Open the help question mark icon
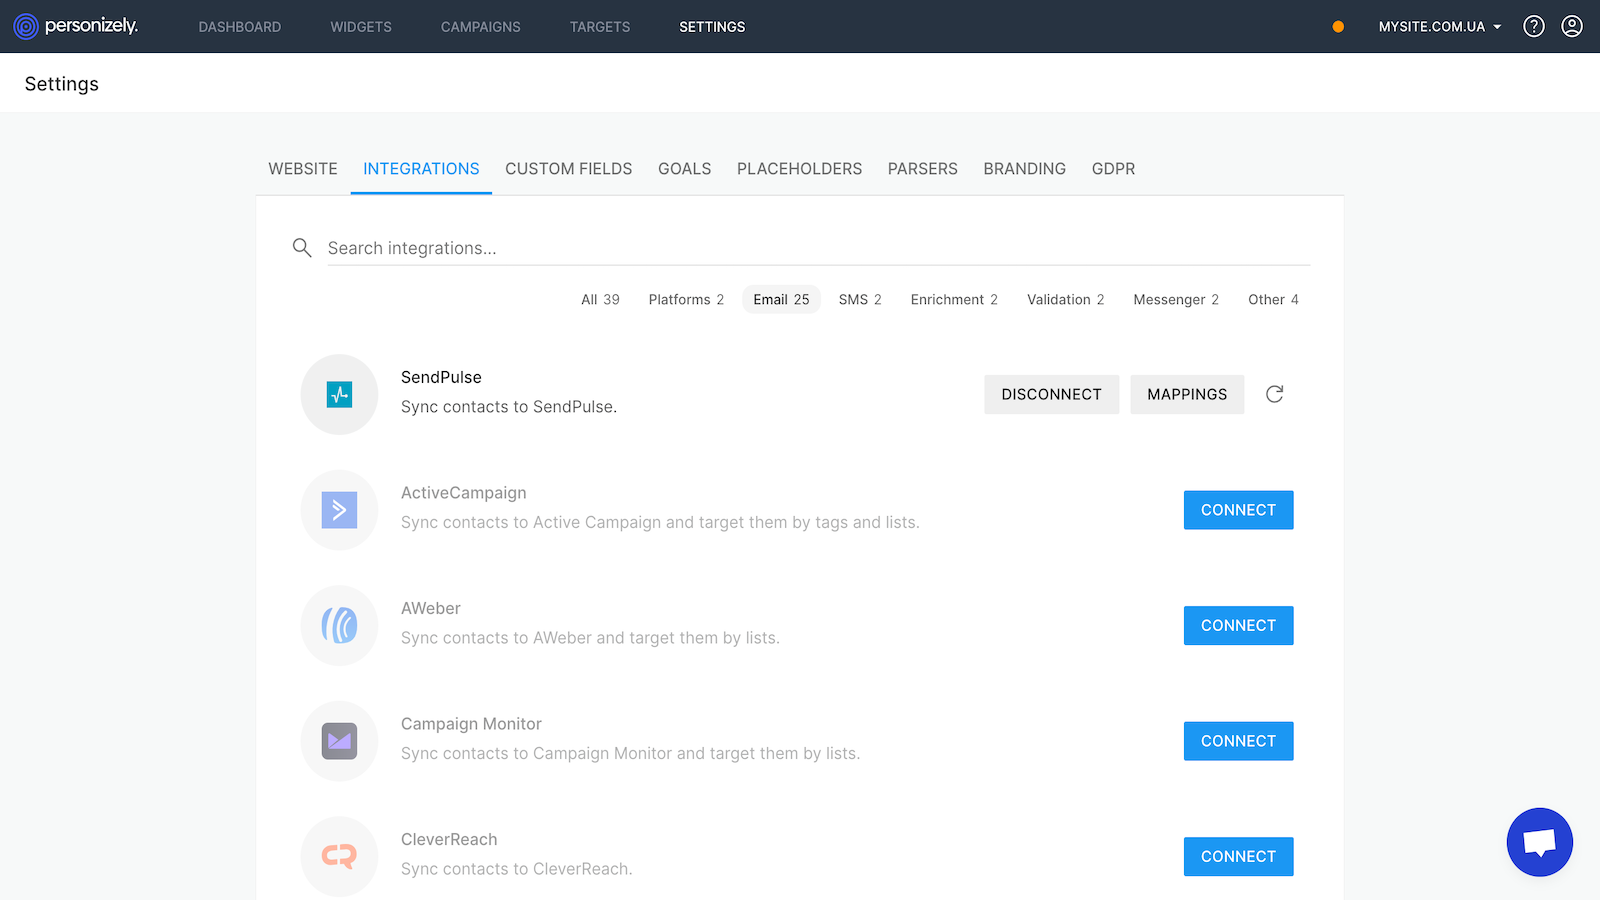Screen dimensions: 1600x900 coord(1533,26)
